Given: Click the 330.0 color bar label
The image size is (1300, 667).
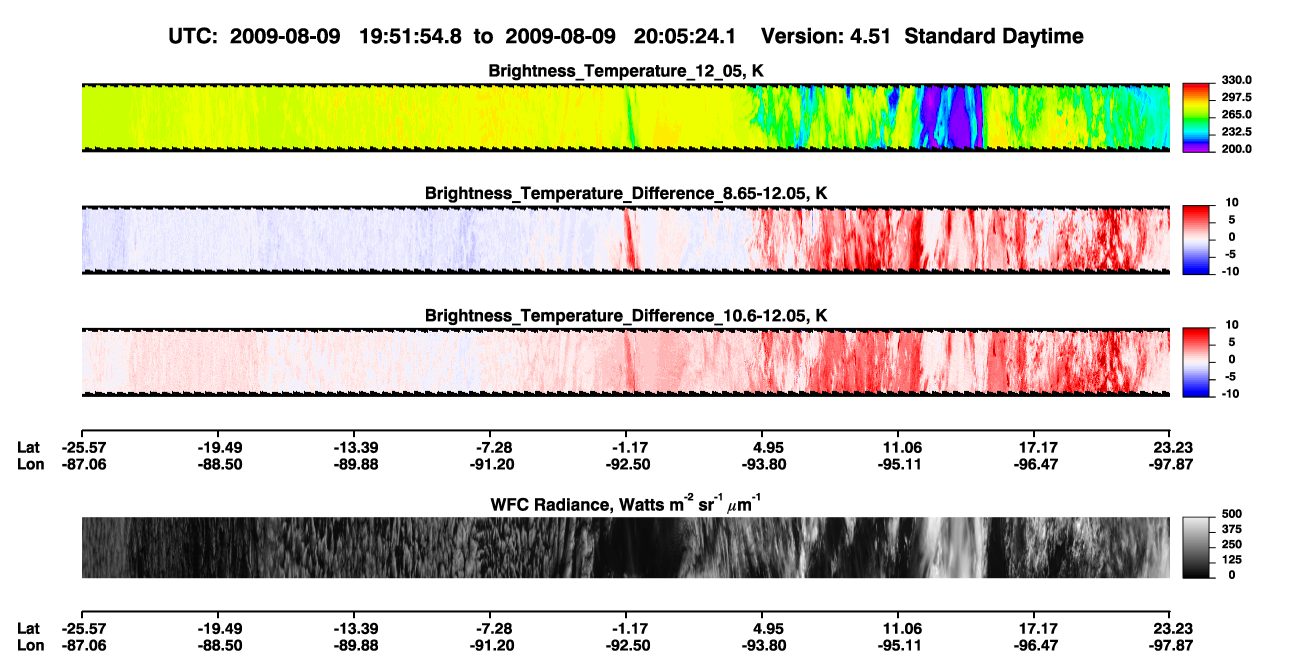Looking at the screenshot, I should pos(1238,80).
